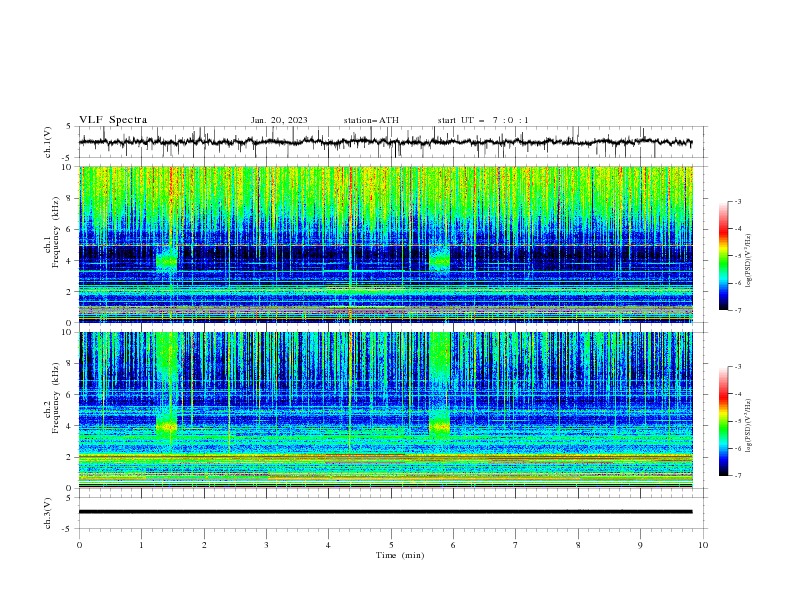Click the "ch.1(V)" waveform axis label
The width and height of the screenshot is (792, 612).
[48, 142]
